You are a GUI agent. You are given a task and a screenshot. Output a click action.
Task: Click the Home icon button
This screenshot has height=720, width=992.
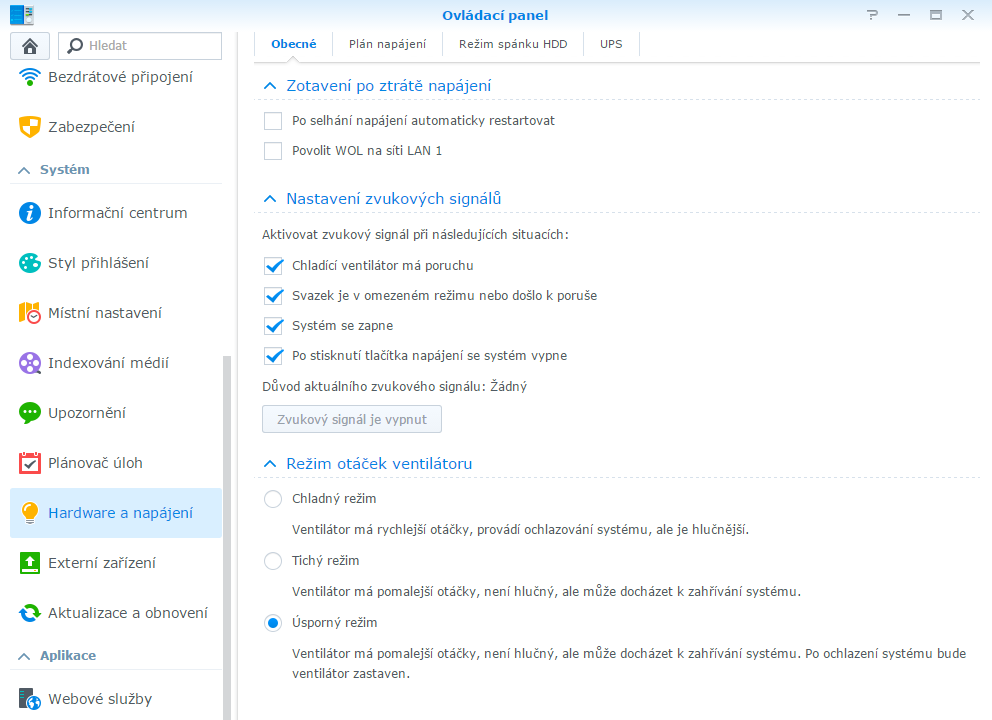(30, 46)
